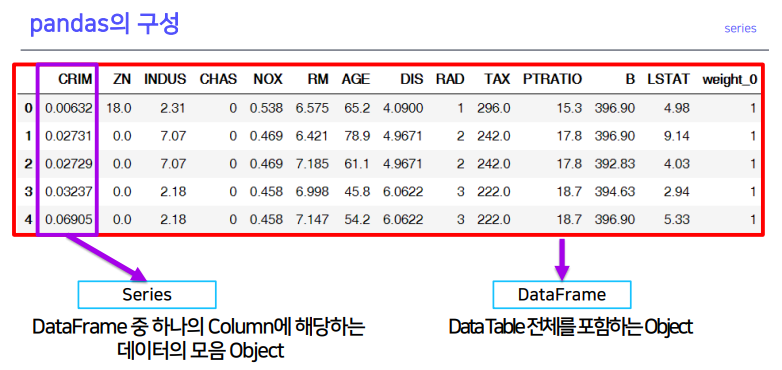
Task: Click LSTAT value 4.98
Action: click(x=677, y=108)
